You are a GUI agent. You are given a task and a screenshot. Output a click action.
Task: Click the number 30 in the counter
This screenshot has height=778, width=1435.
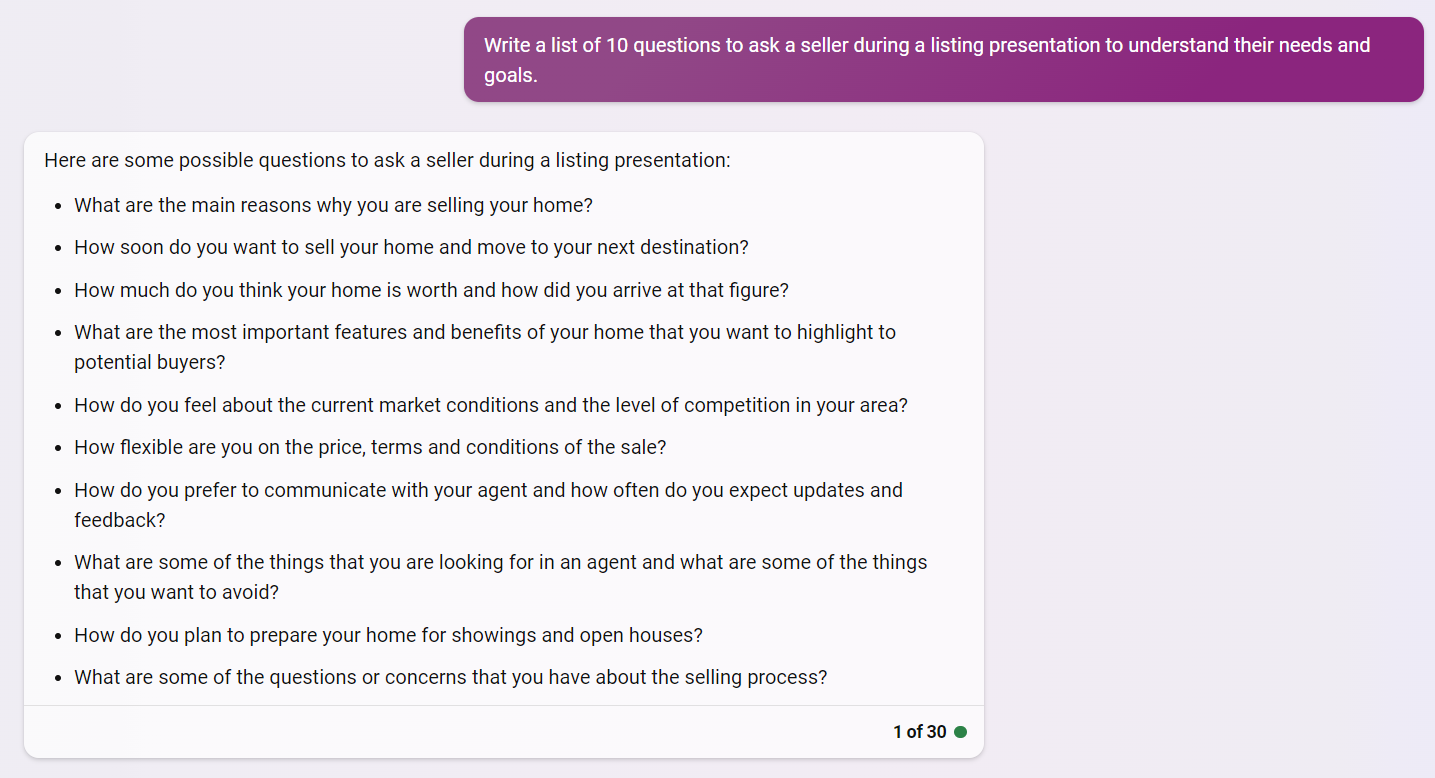[936, 731]
